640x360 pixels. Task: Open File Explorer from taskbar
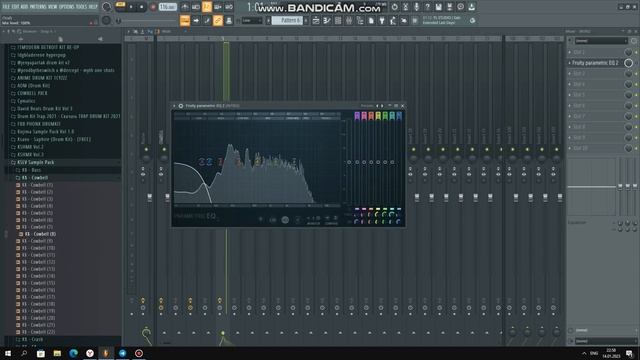pos(57,353)
